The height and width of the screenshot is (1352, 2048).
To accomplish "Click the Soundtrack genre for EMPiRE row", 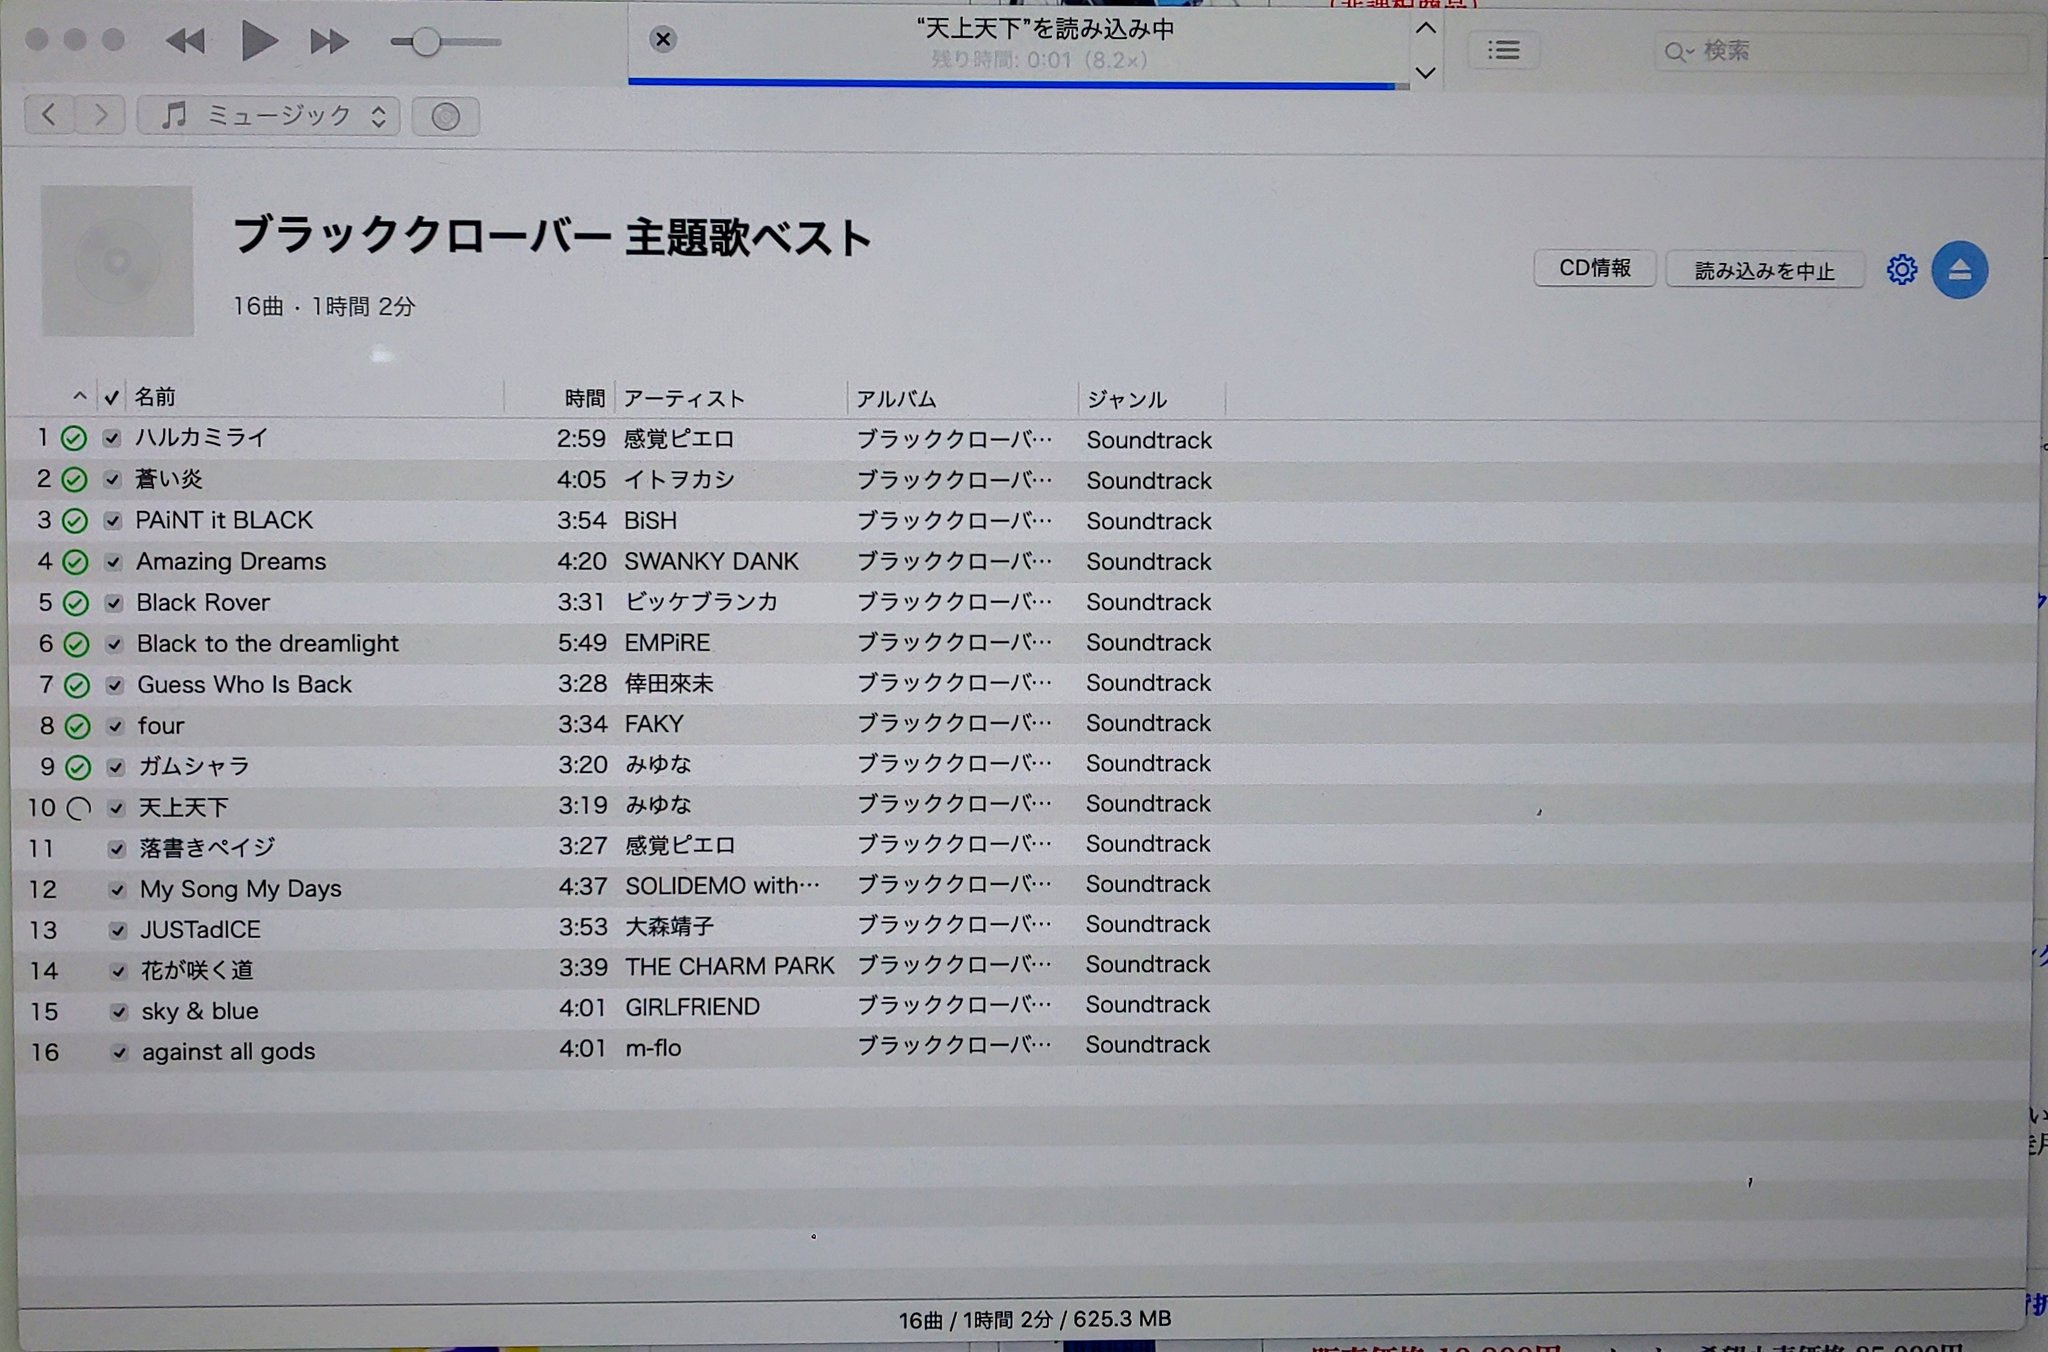I will (1148, 642).
